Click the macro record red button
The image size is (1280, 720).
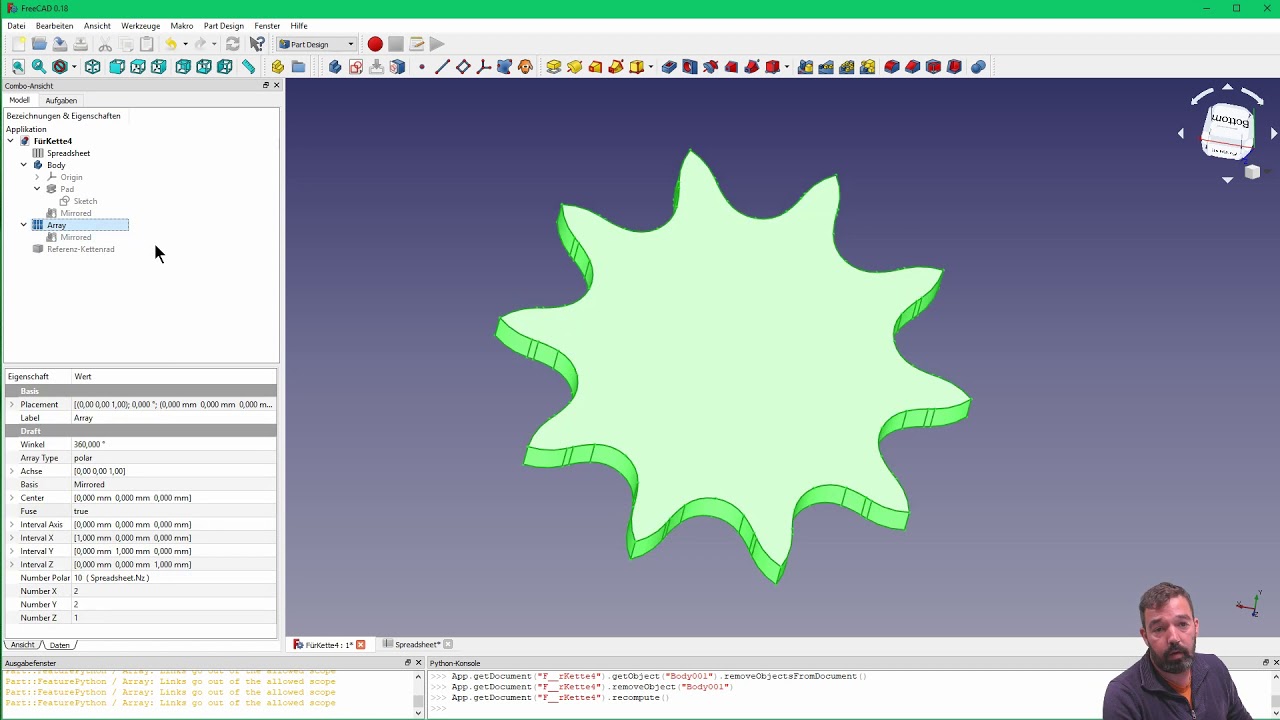pyautogui.click(x=375, y=44)
